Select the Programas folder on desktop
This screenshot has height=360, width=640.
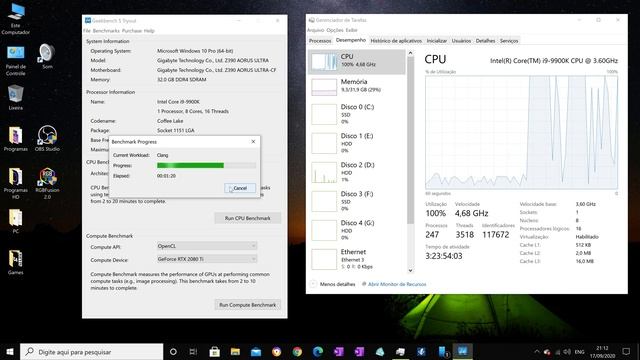click(16, 139)
